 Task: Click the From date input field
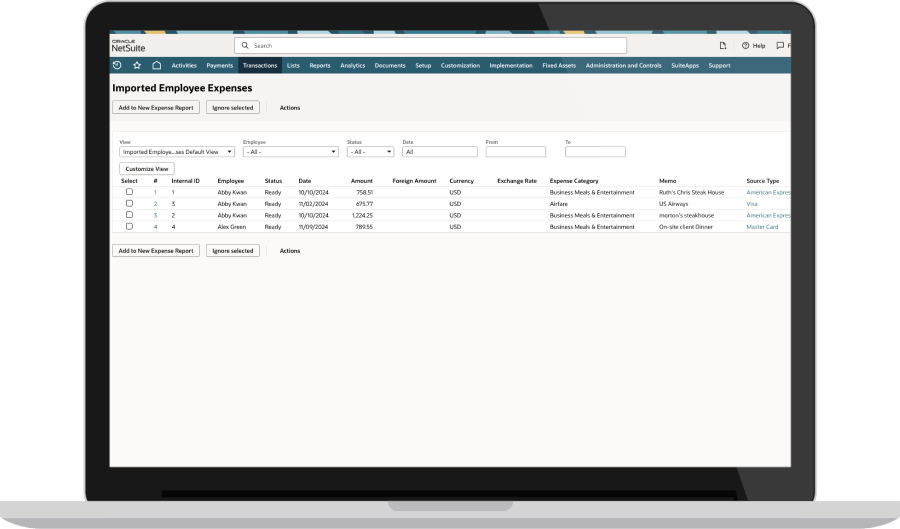coord(516,152)
